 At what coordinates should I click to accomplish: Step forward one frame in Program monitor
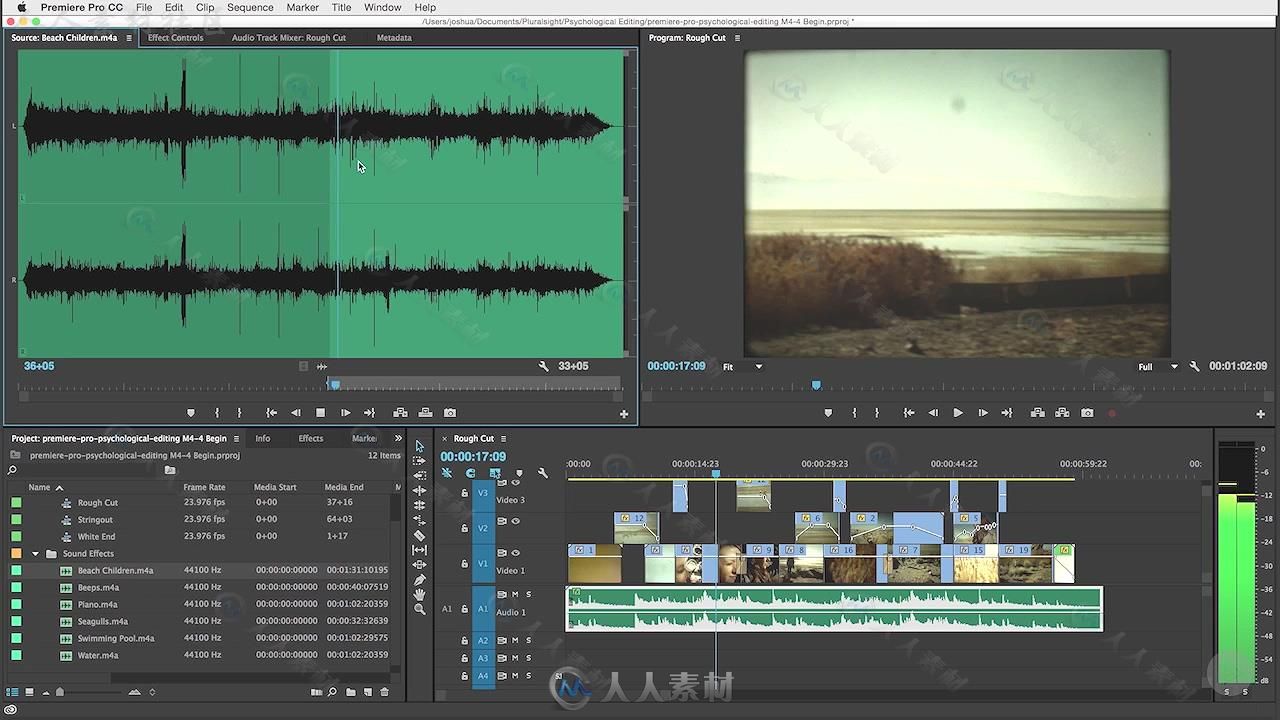[983, 413]
